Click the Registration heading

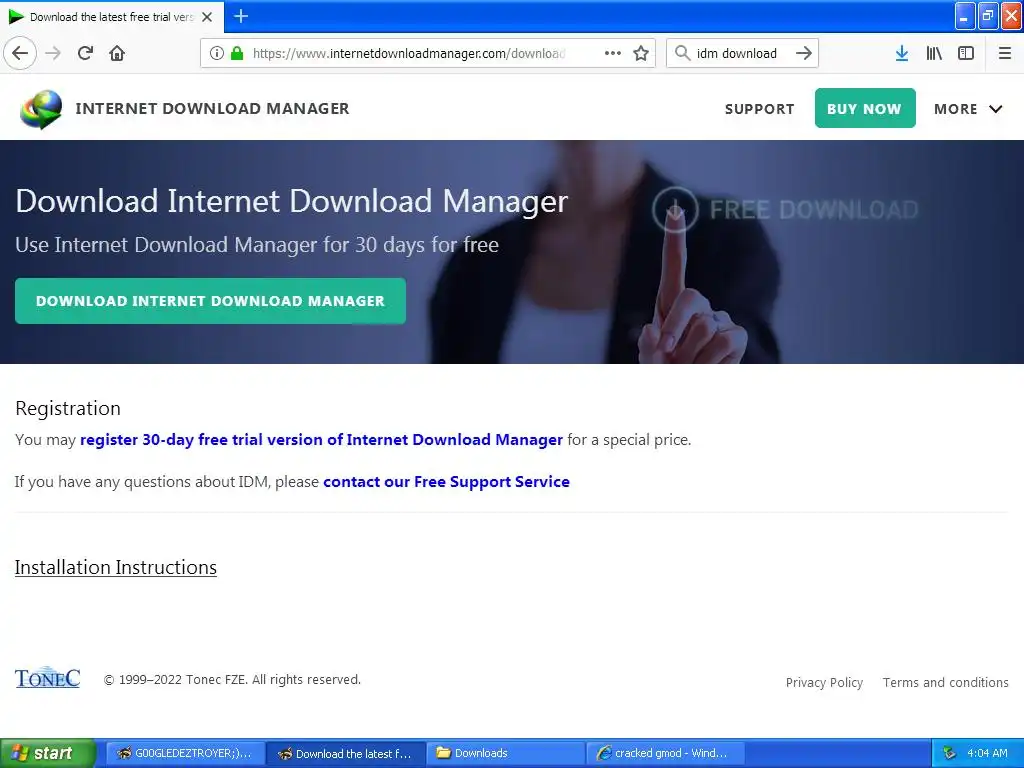(68, 408)
